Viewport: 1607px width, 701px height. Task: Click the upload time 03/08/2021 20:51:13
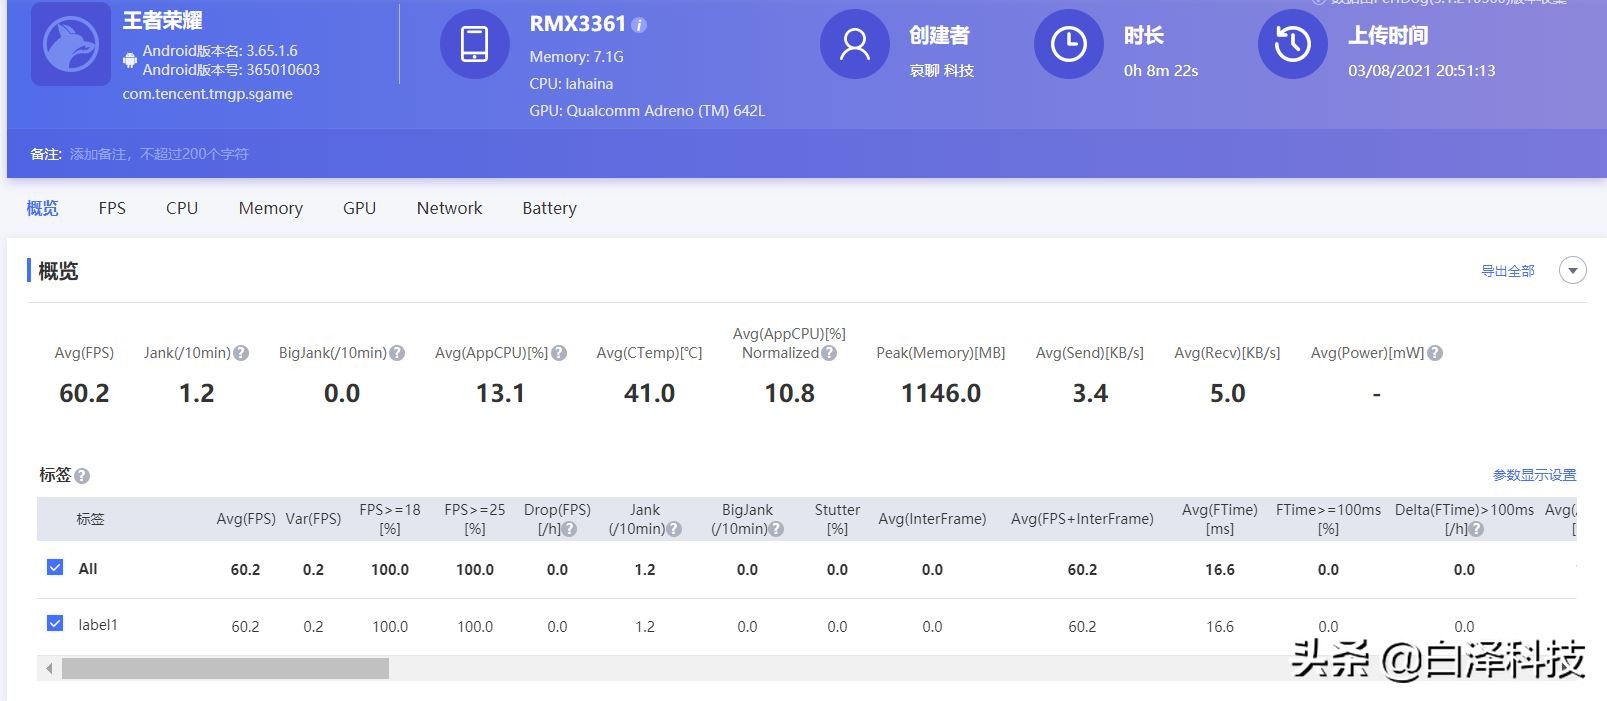(1422, 71)
